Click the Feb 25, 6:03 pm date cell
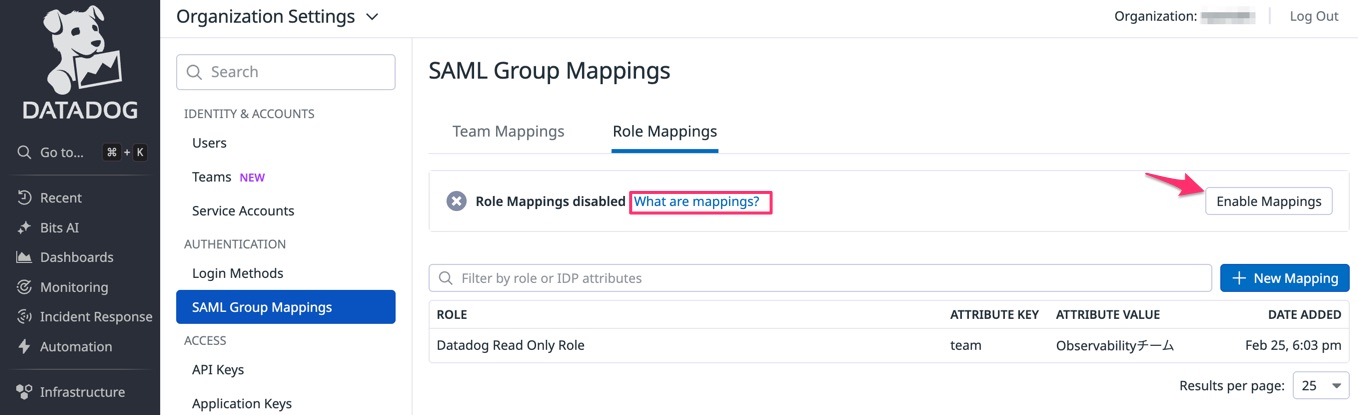This screenshot has height=415, width=1358. point(1293,346)
